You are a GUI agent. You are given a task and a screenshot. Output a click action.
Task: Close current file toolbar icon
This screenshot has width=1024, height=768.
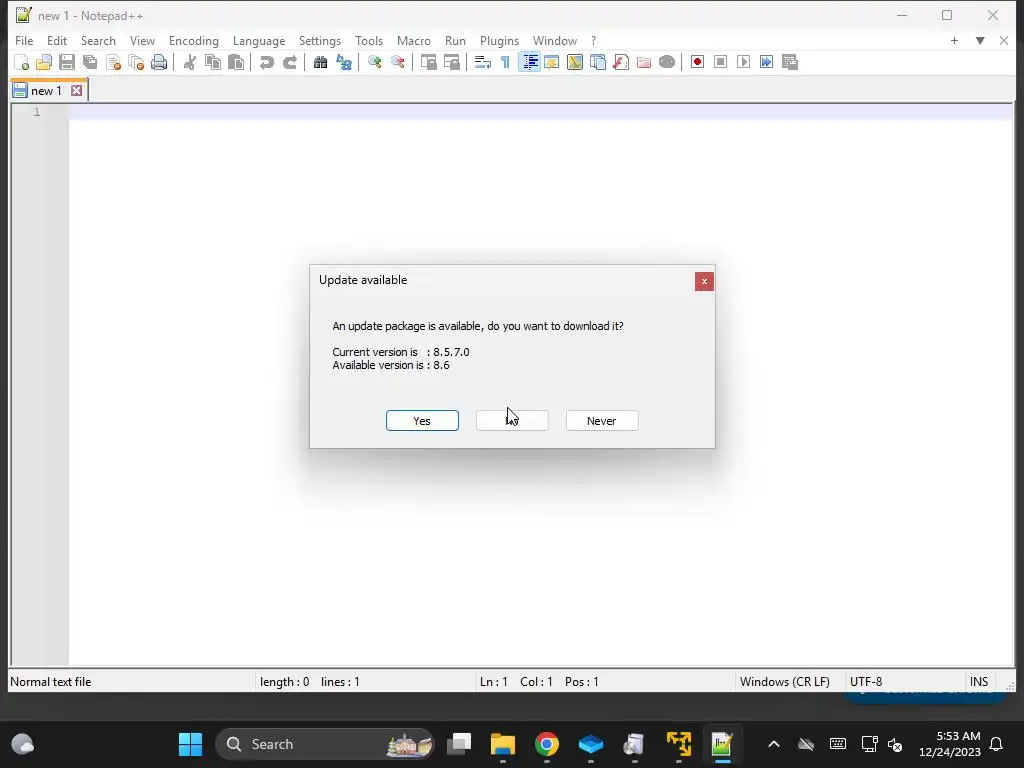pyautogui.click(x=113, y=62)
